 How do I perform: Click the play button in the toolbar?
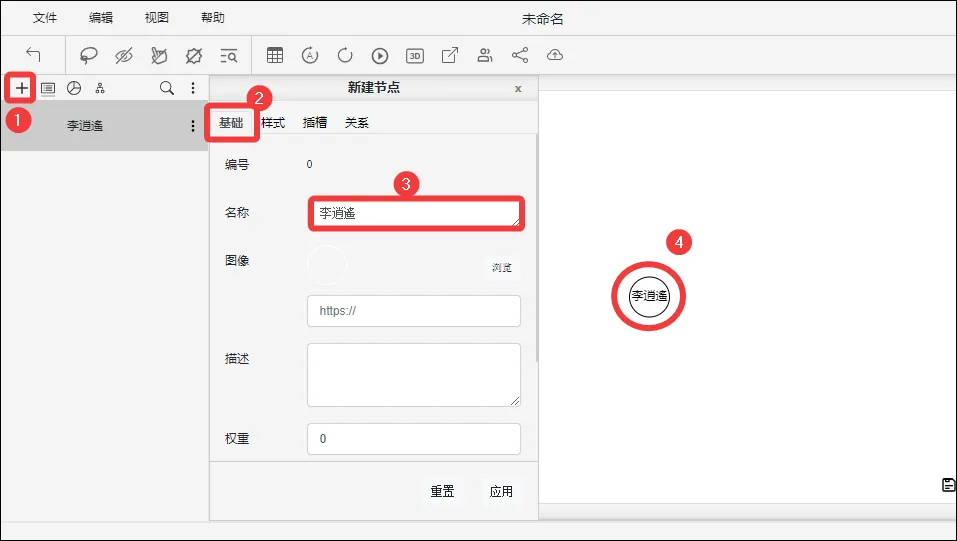[380, 56]
